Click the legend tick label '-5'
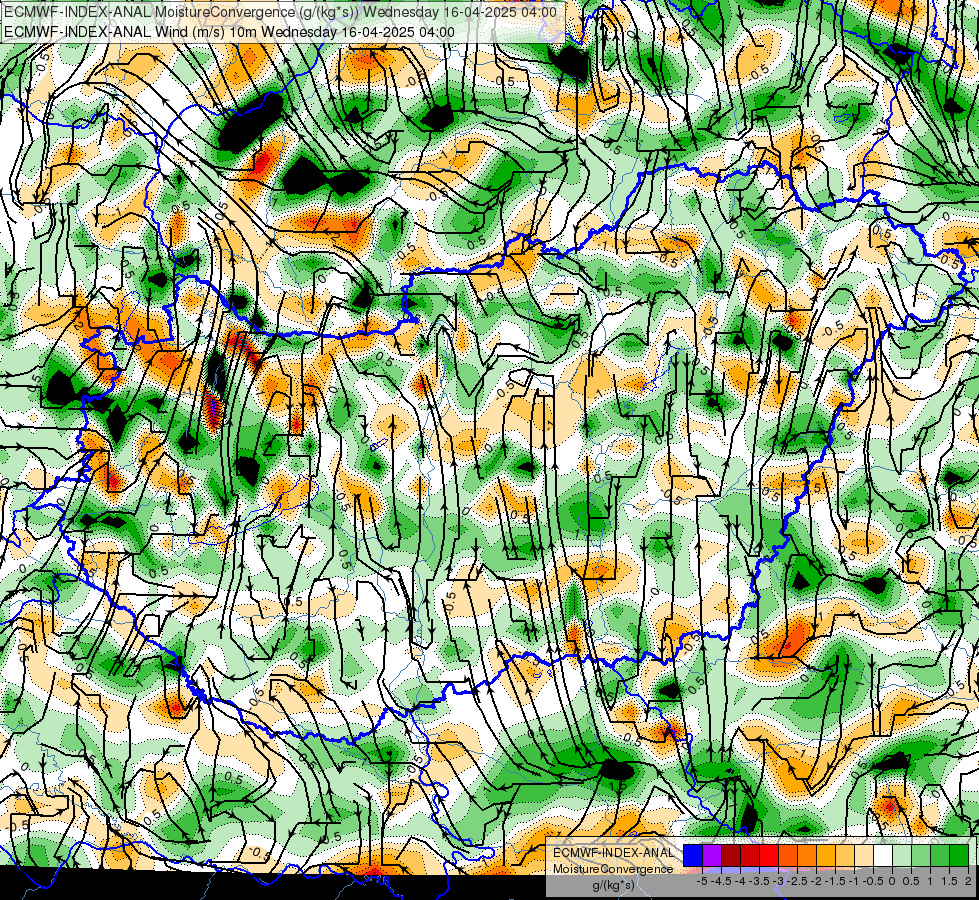979x900 pixels. (702, 881)
